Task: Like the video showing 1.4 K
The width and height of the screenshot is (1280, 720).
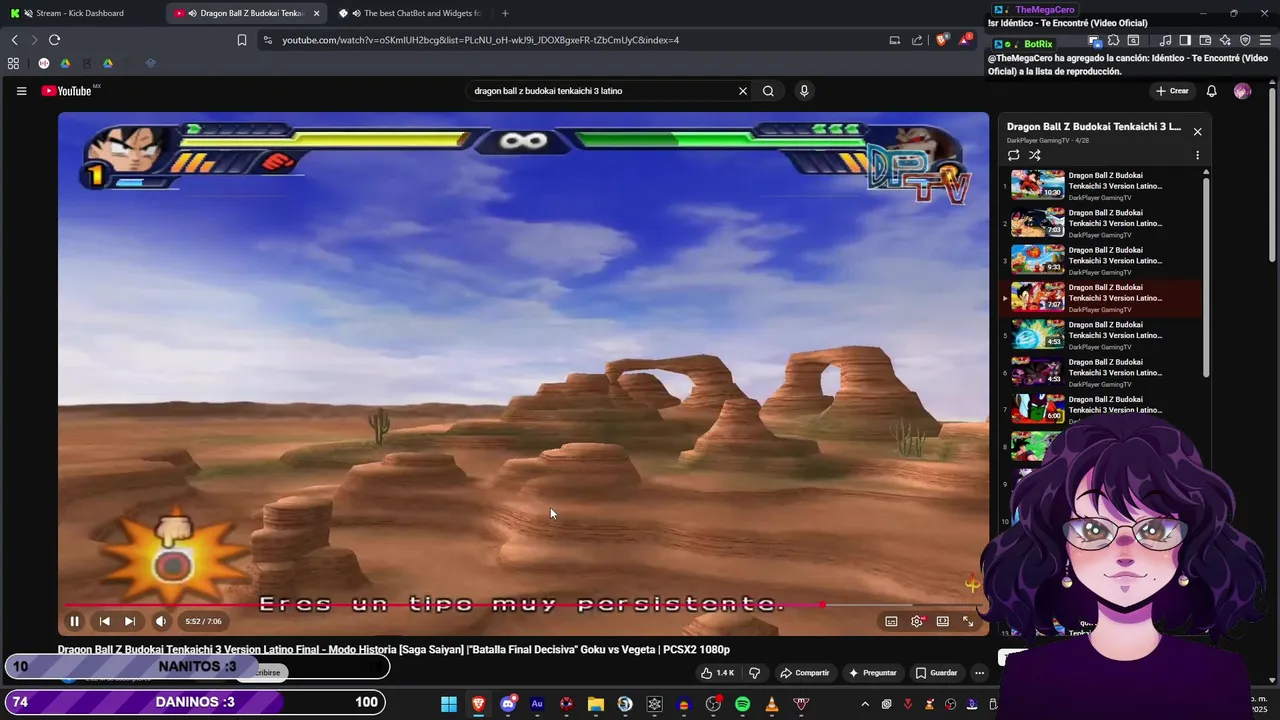Action: tap(718, 673)
